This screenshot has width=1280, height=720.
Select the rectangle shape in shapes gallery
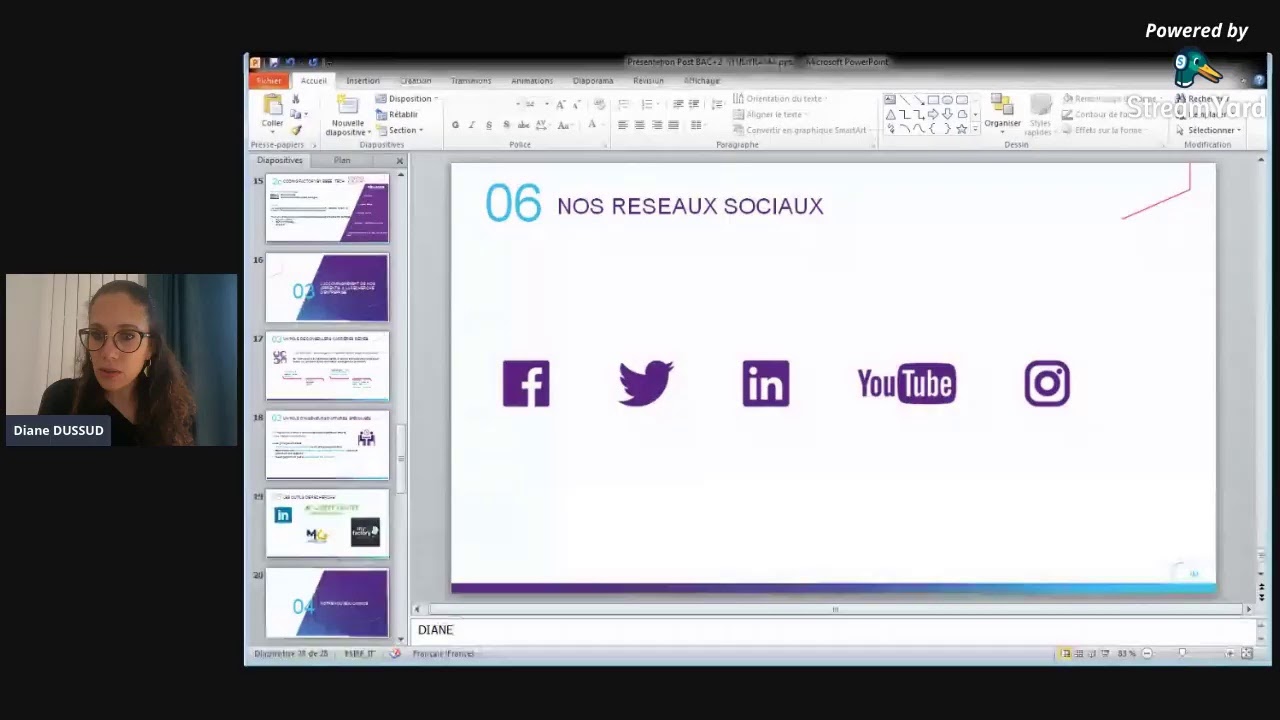(x=933, y=100)
